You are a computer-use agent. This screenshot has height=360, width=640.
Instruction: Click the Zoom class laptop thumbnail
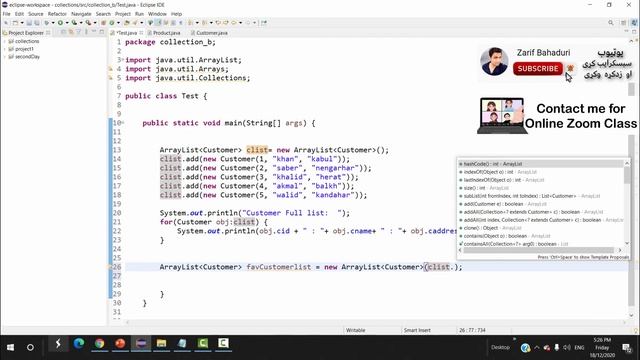(501, 116)
